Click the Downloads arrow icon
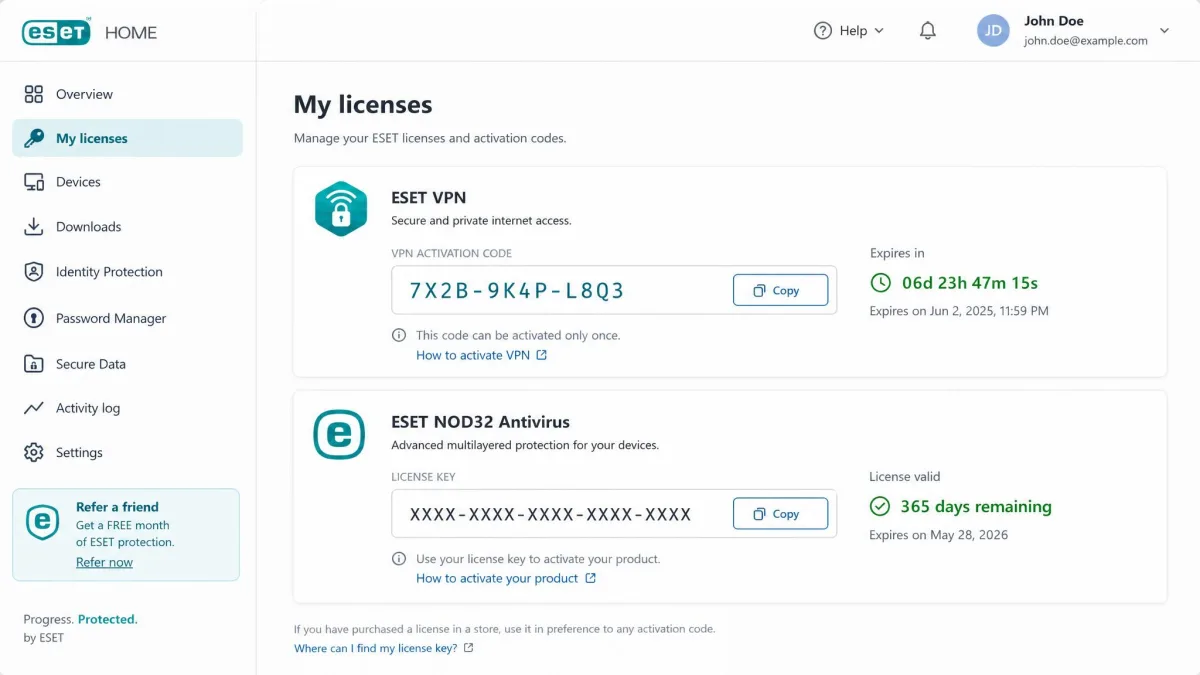The image size is (1200, 675). 34,227
